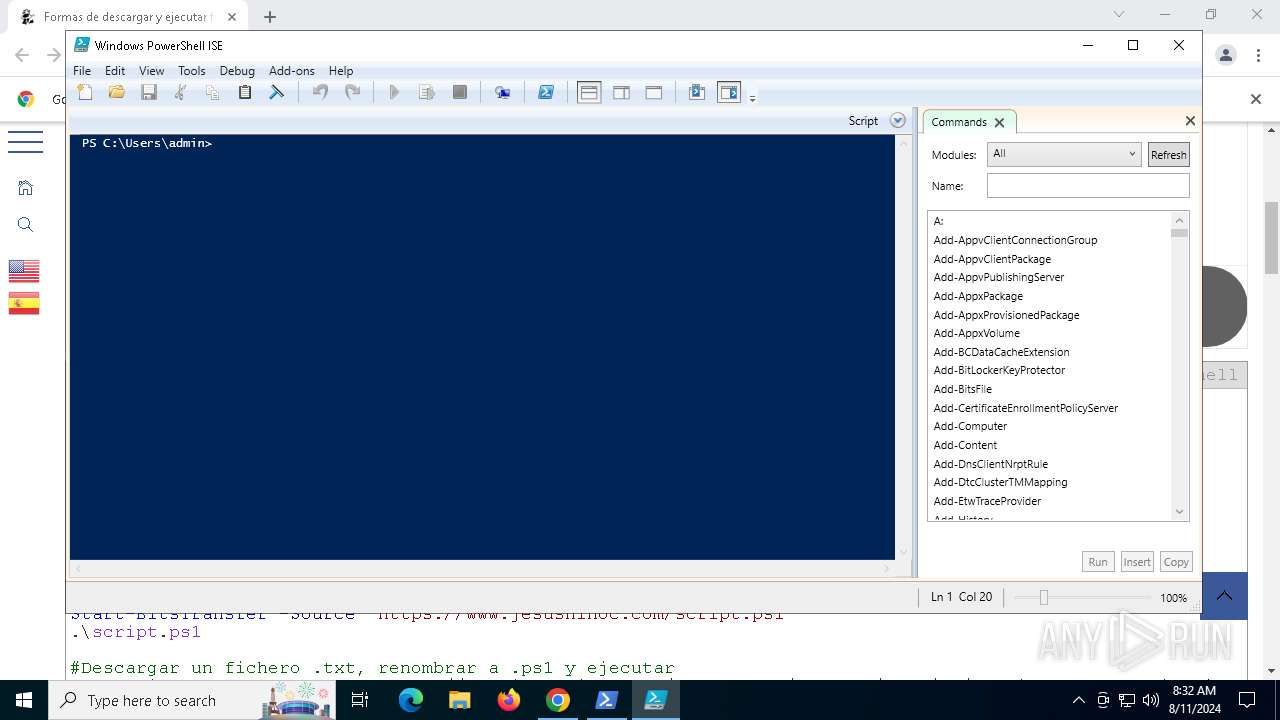Save the script with the floppy disk icon
The width and height of the screenshot is (1280, 720).
[149, 92]
